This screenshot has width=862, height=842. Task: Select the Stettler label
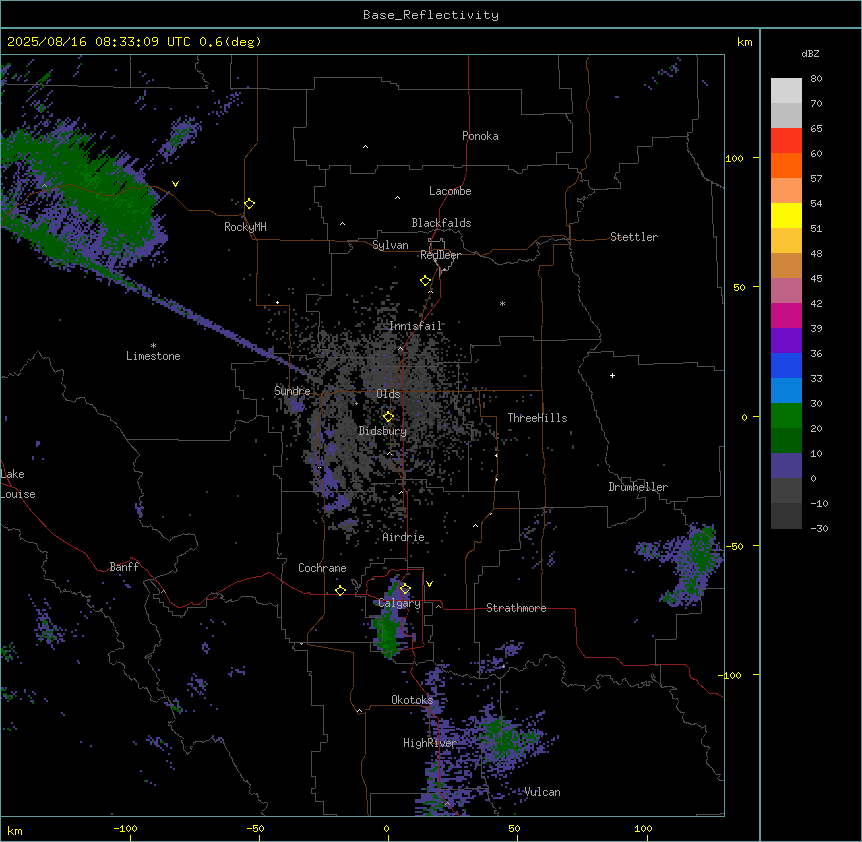click(633, 237)
